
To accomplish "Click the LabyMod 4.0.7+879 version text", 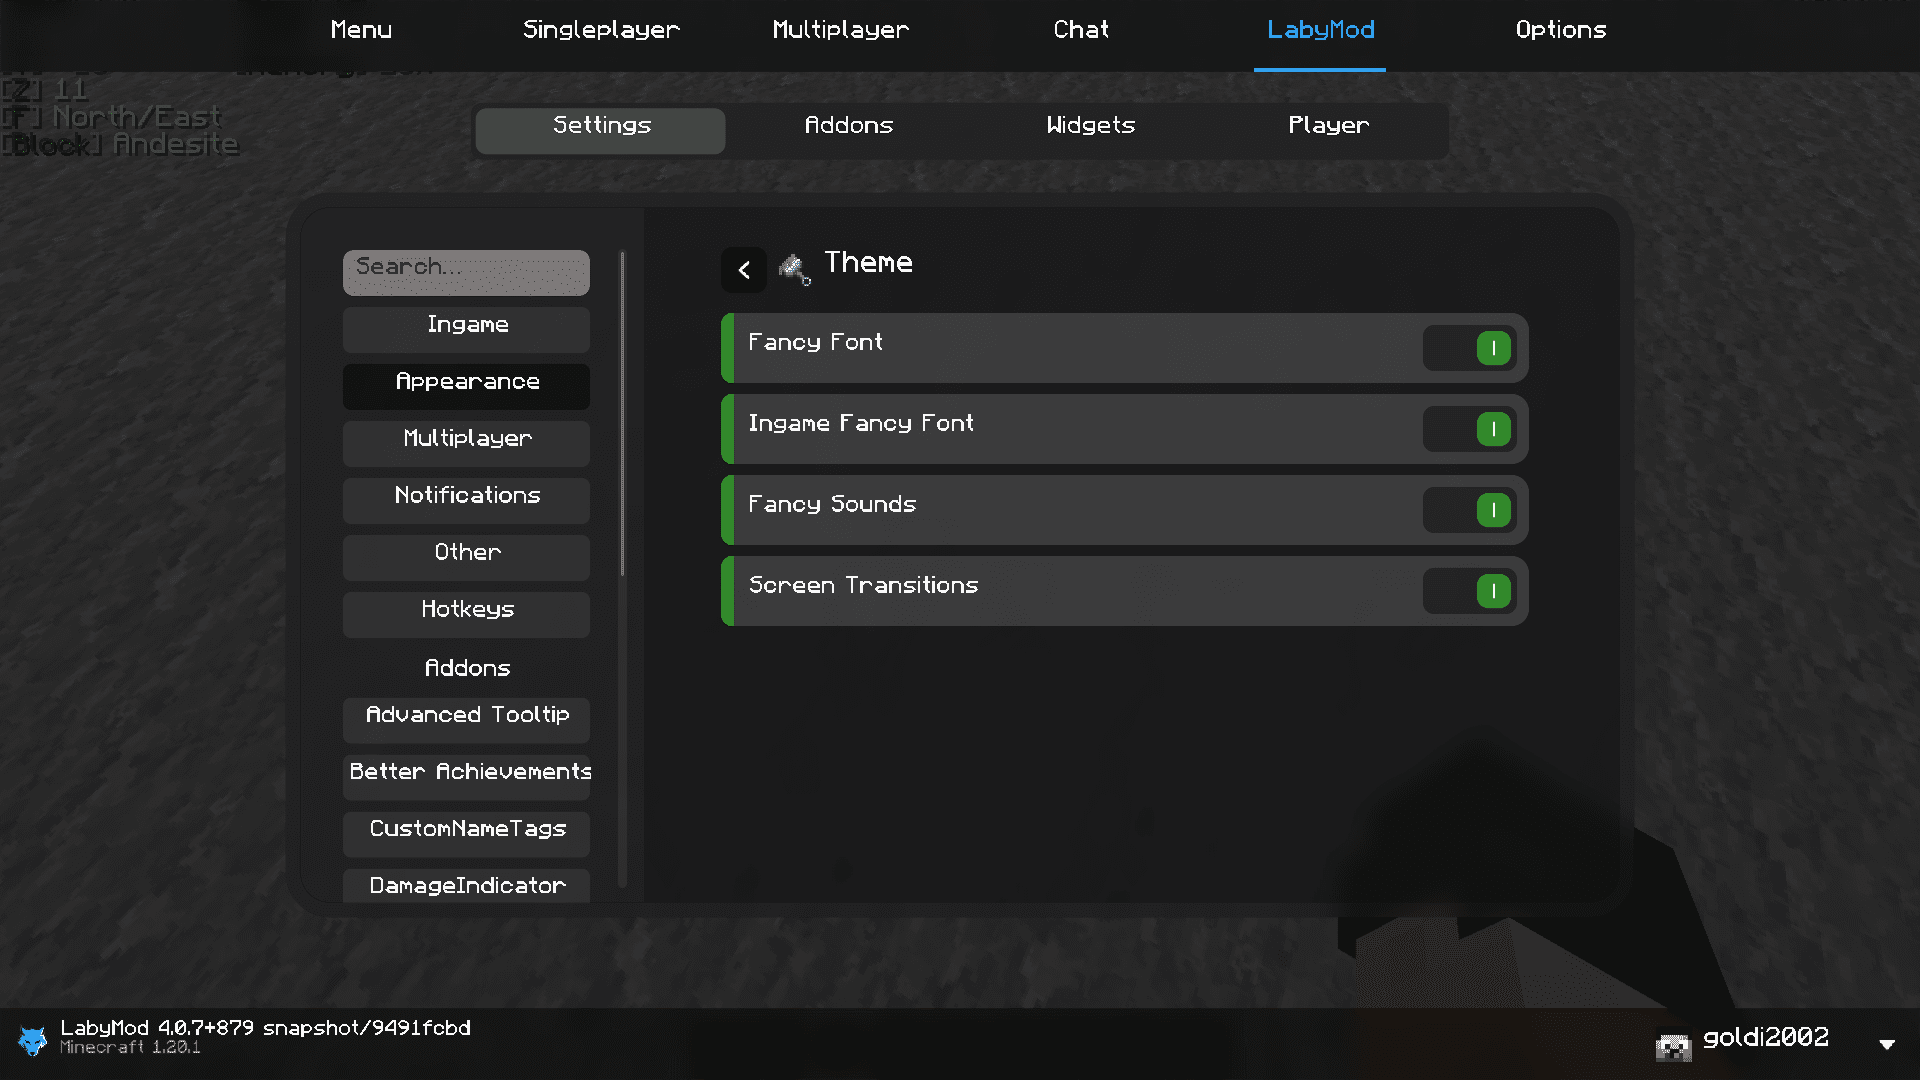I will coord(265,1028).
